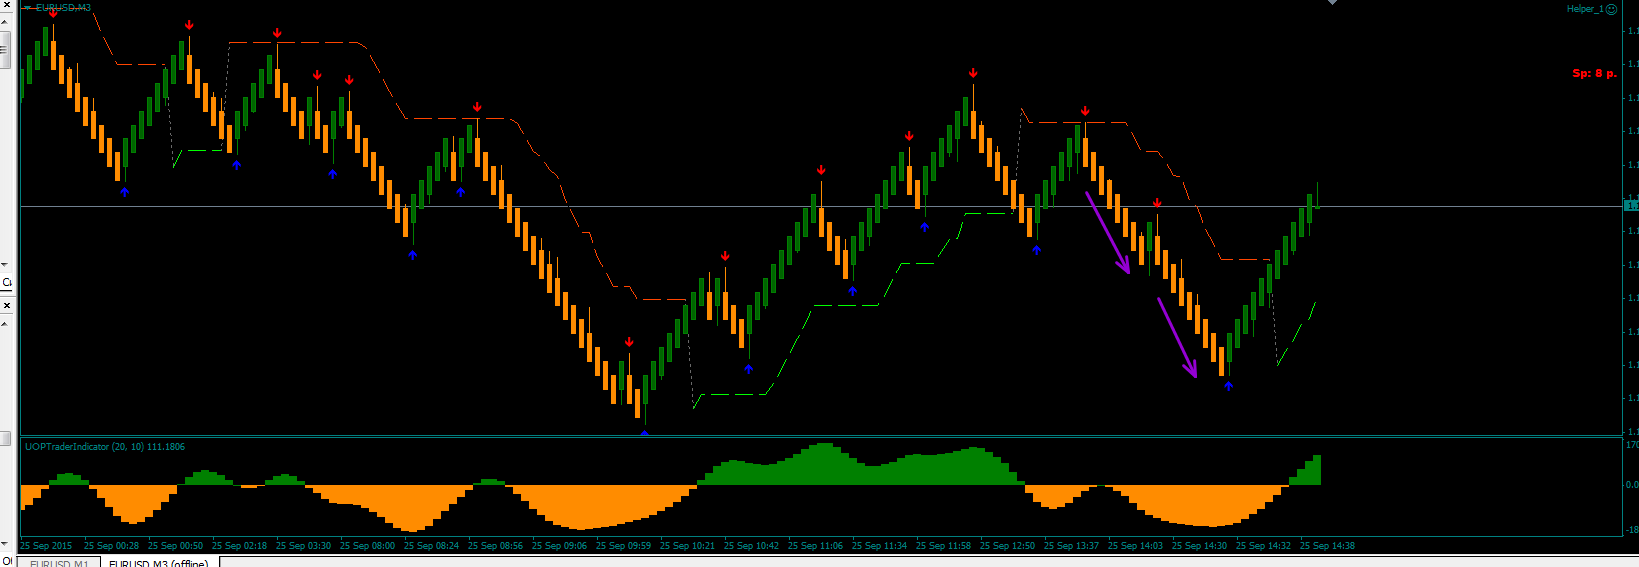Click the lower panel scroll down arrow
Viewport: 1639px width, 567px height.
pyautogui.click(x=5, y=544)
